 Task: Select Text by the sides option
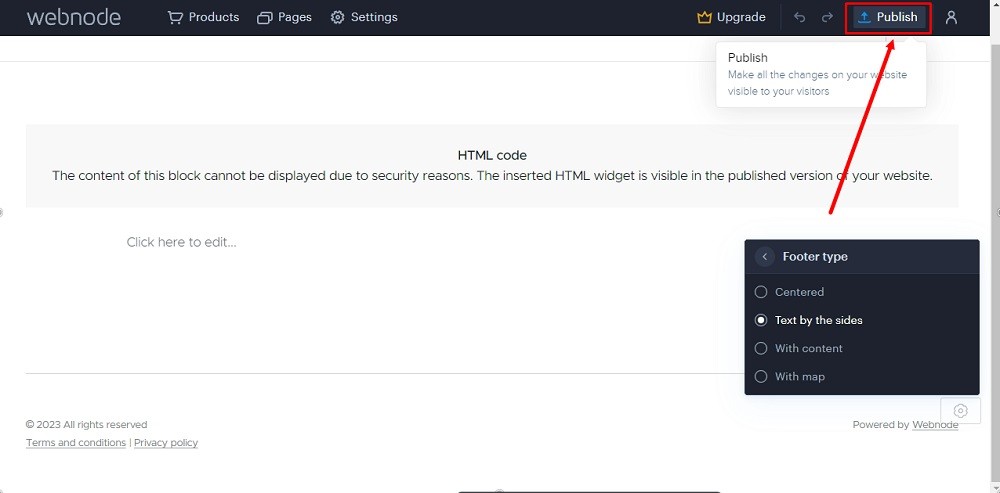point(809,320)
